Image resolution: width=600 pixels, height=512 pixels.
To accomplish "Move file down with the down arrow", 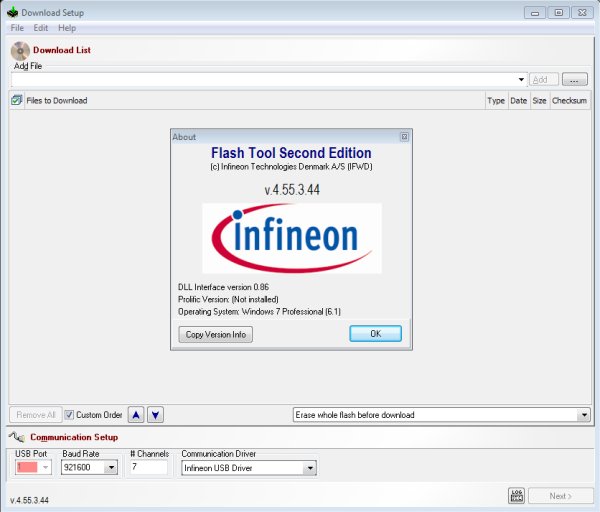I will (x=155, y=415).
